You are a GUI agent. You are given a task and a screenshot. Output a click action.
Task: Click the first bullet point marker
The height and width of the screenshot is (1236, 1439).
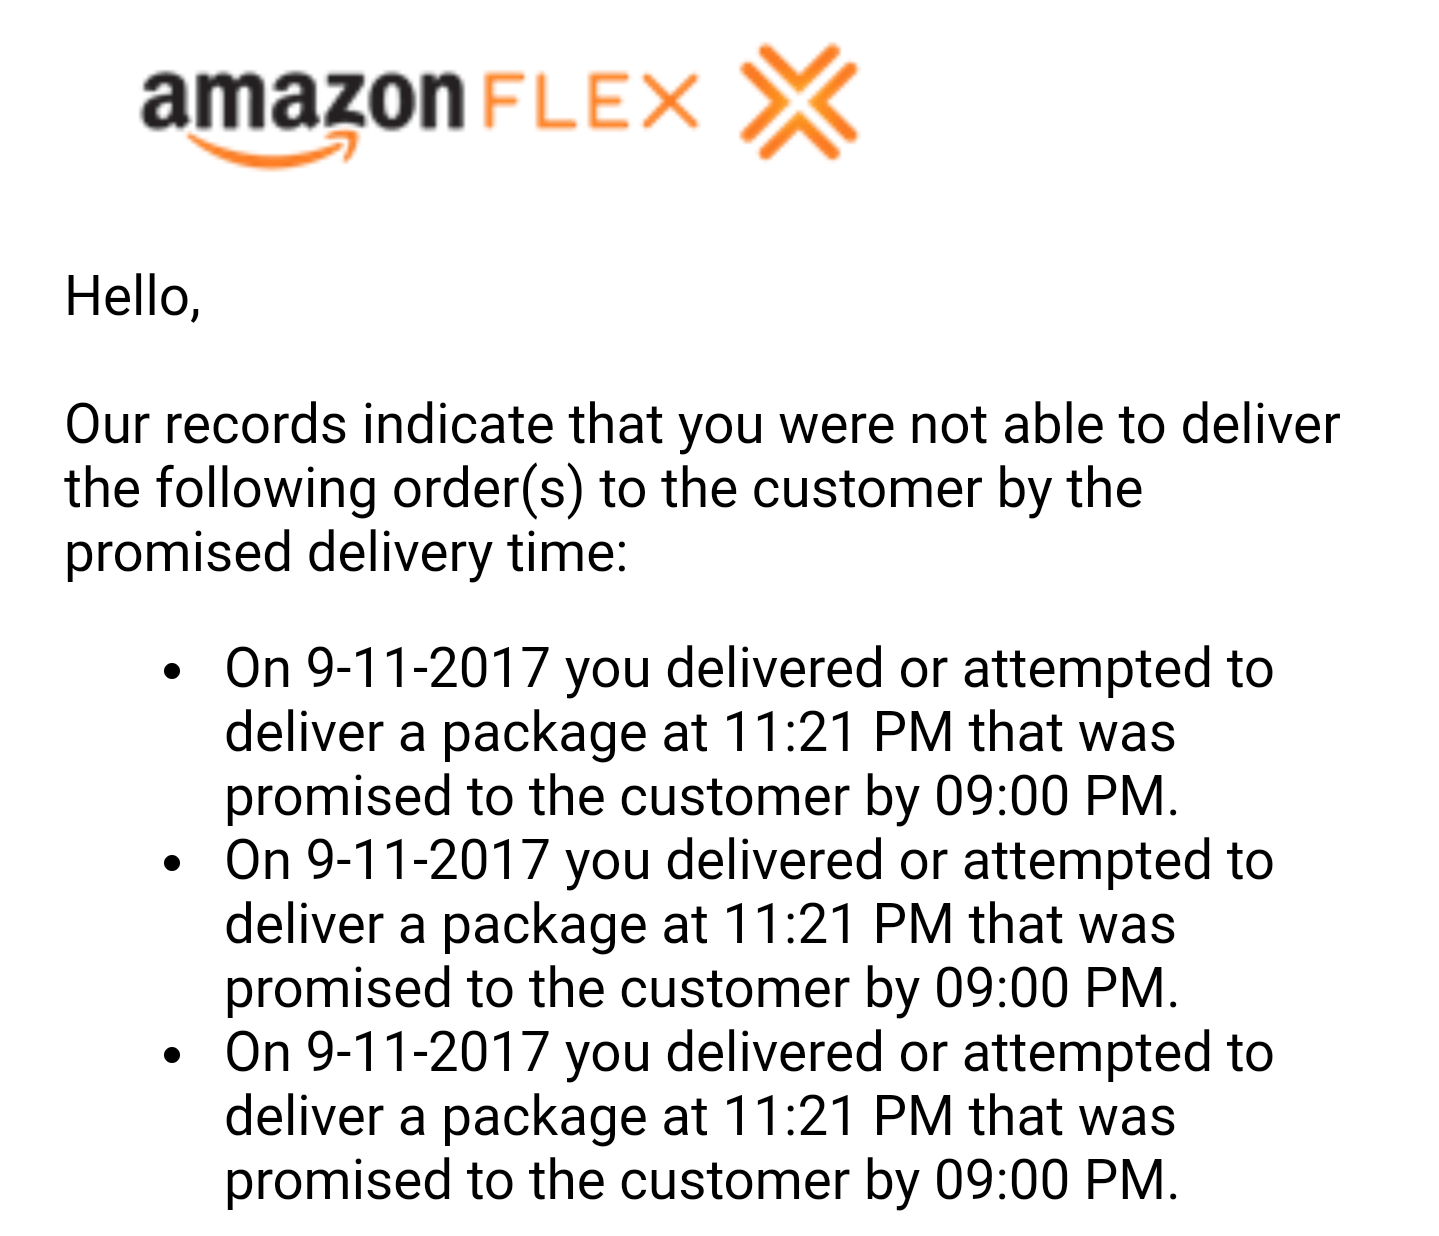174,671
